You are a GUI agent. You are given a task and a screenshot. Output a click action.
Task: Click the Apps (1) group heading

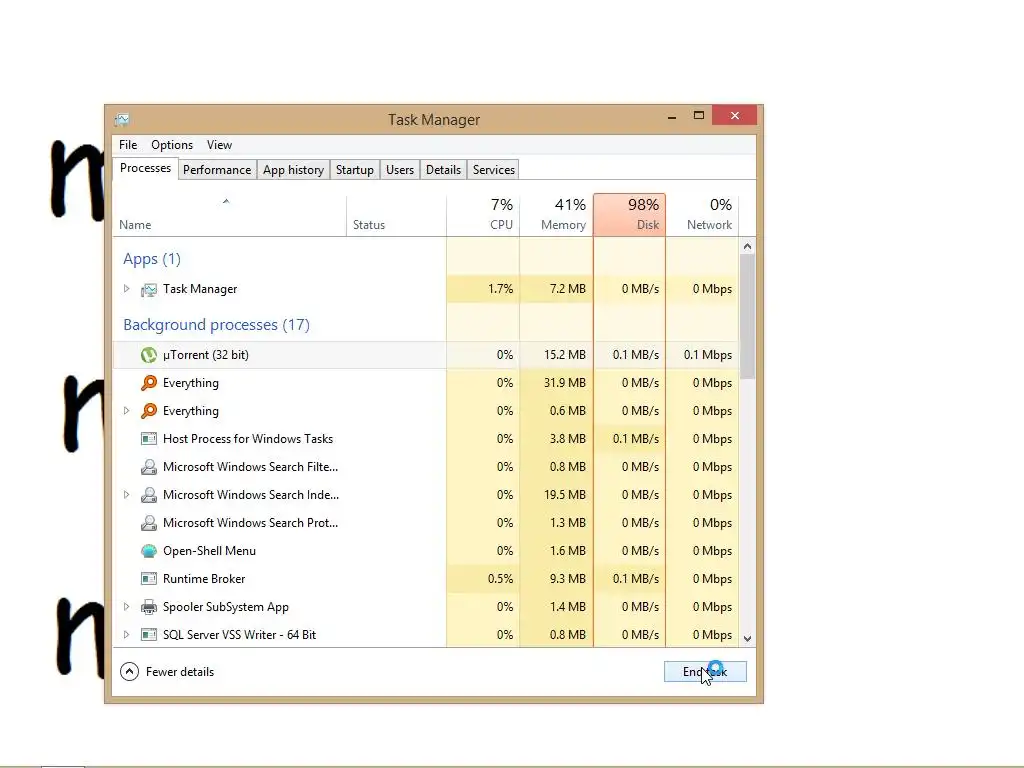coord(152,259)
